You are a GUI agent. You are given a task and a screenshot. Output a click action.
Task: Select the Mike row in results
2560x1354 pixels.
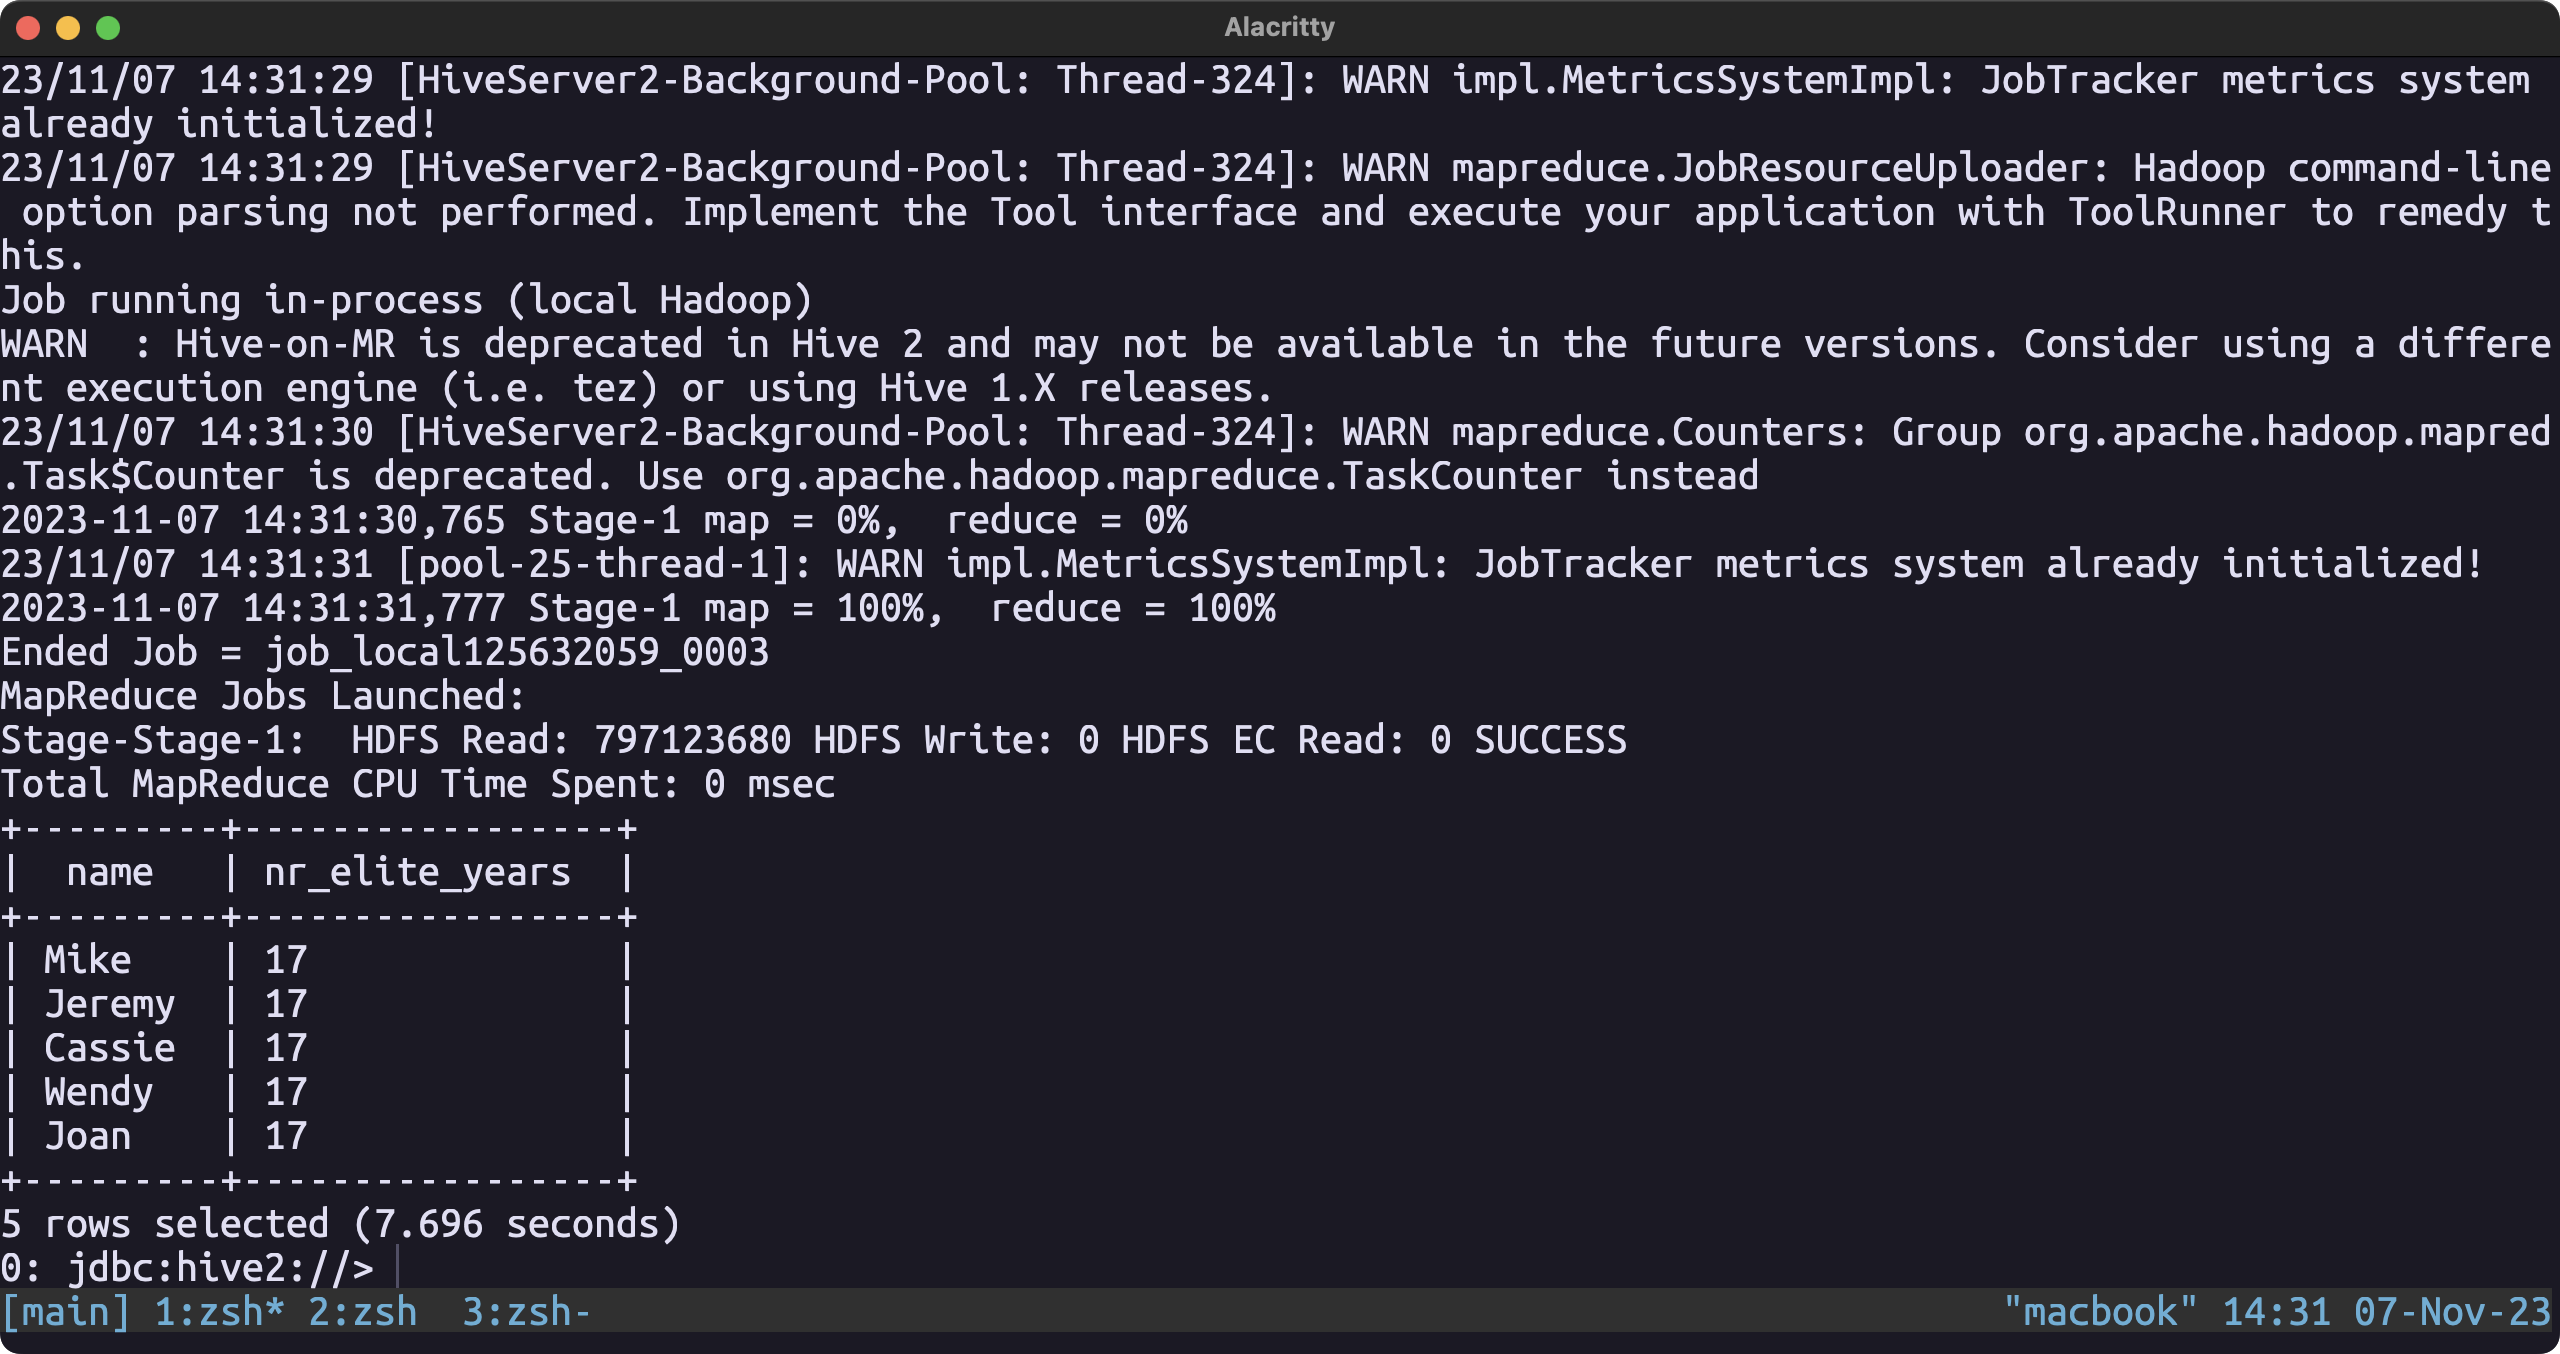click(x=88, y=960)
